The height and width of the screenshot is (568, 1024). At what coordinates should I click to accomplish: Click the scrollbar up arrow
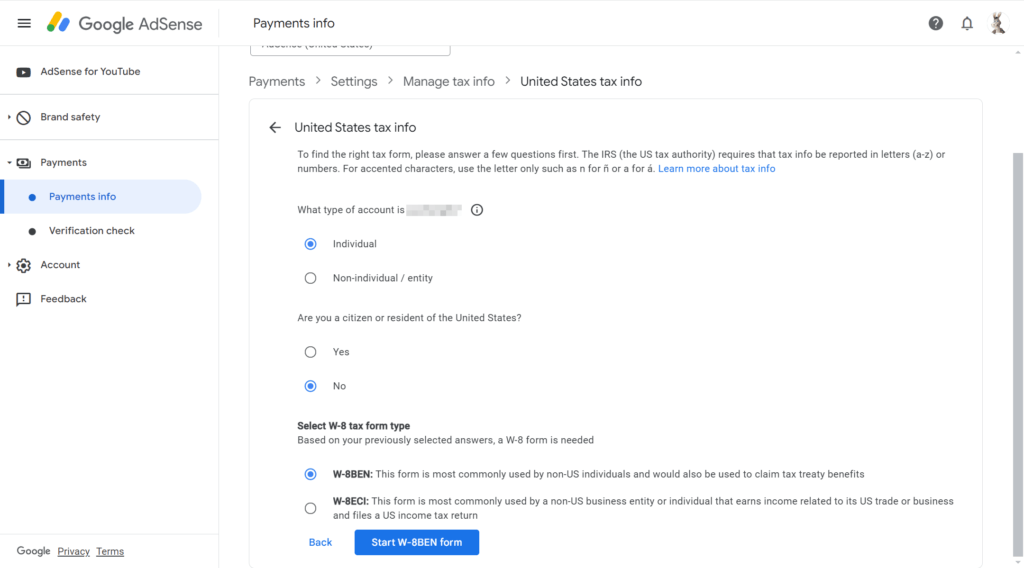pyautogui.click(x=1017, y=52)
